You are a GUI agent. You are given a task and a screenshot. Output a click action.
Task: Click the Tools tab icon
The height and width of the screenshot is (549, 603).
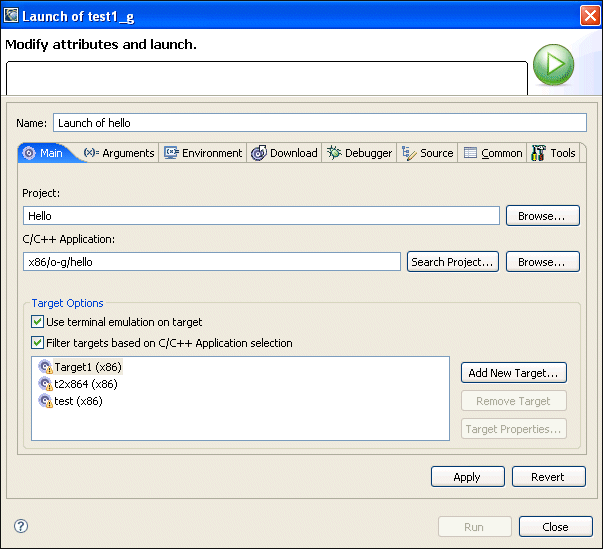(x=539, y=153)
